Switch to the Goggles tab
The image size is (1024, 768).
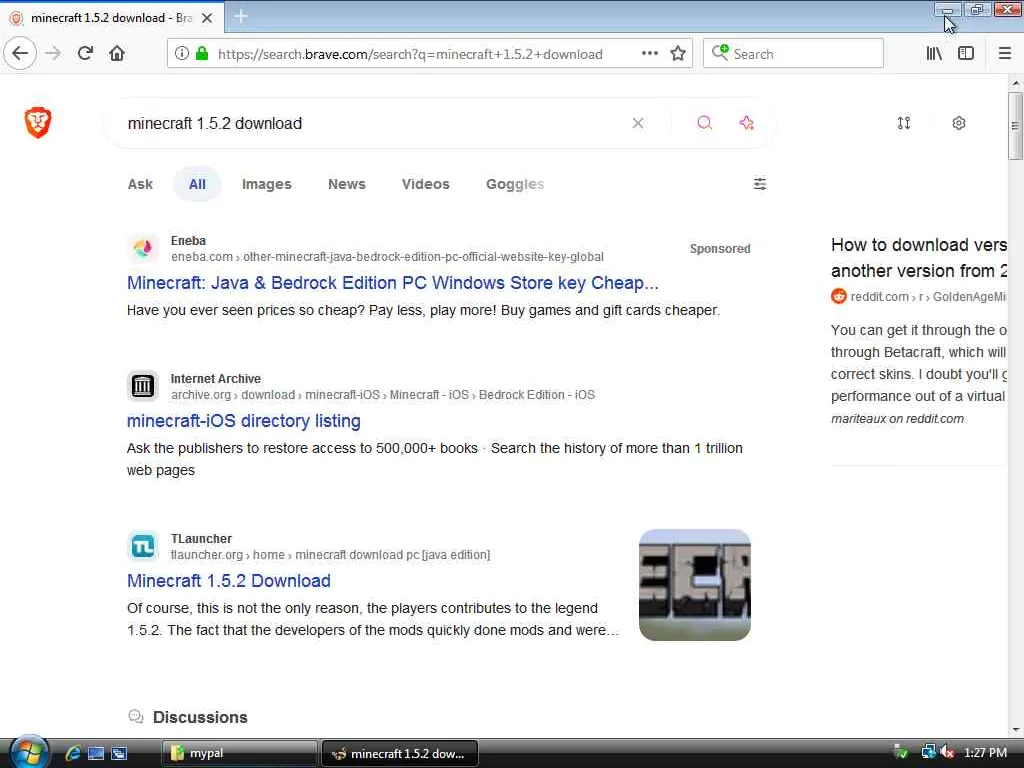pos(515,184)
